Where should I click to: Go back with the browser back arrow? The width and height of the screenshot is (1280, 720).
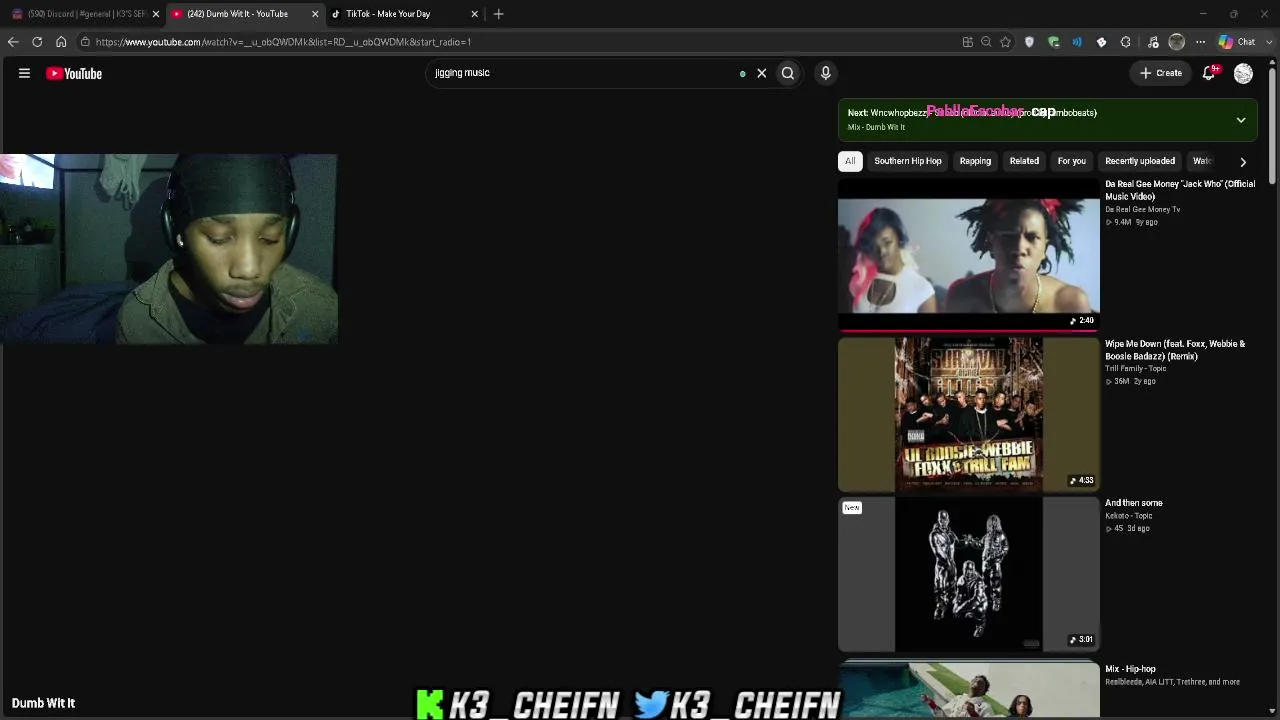(x=12, y=42)
